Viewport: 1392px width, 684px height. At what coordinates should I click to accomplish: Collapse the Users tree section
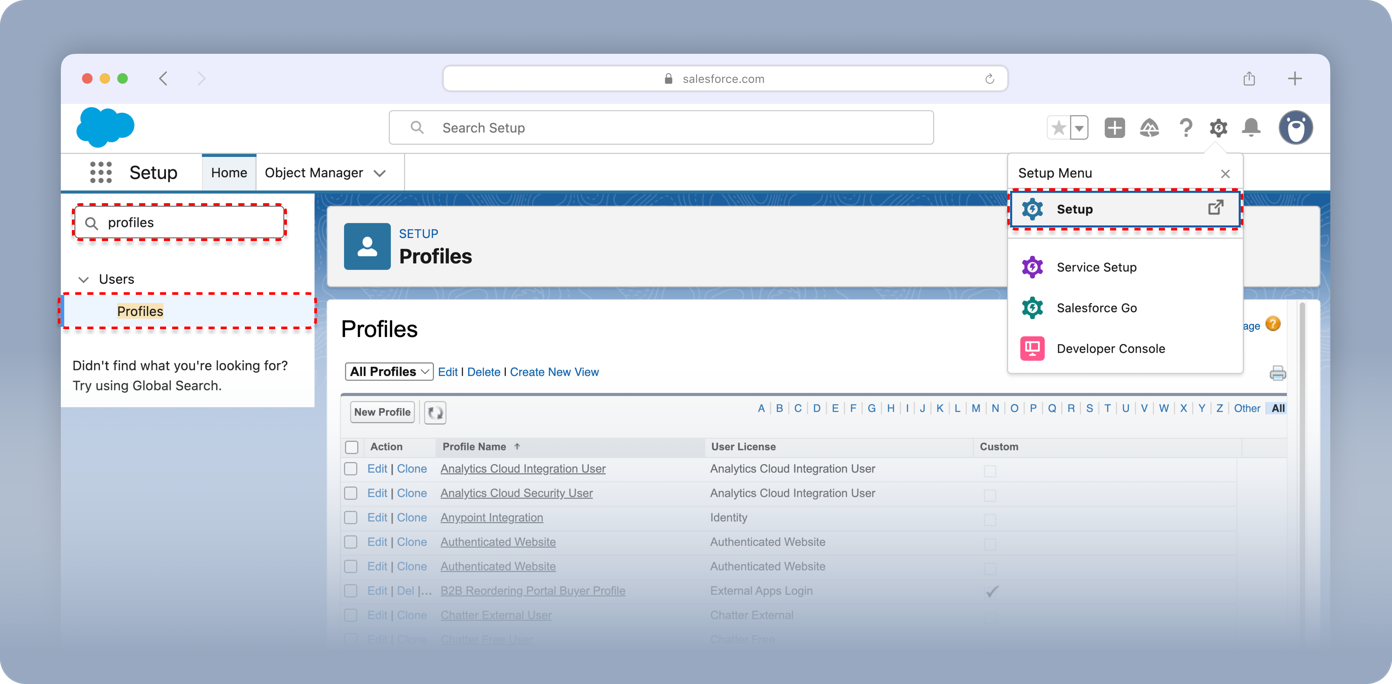click(84, 280)
